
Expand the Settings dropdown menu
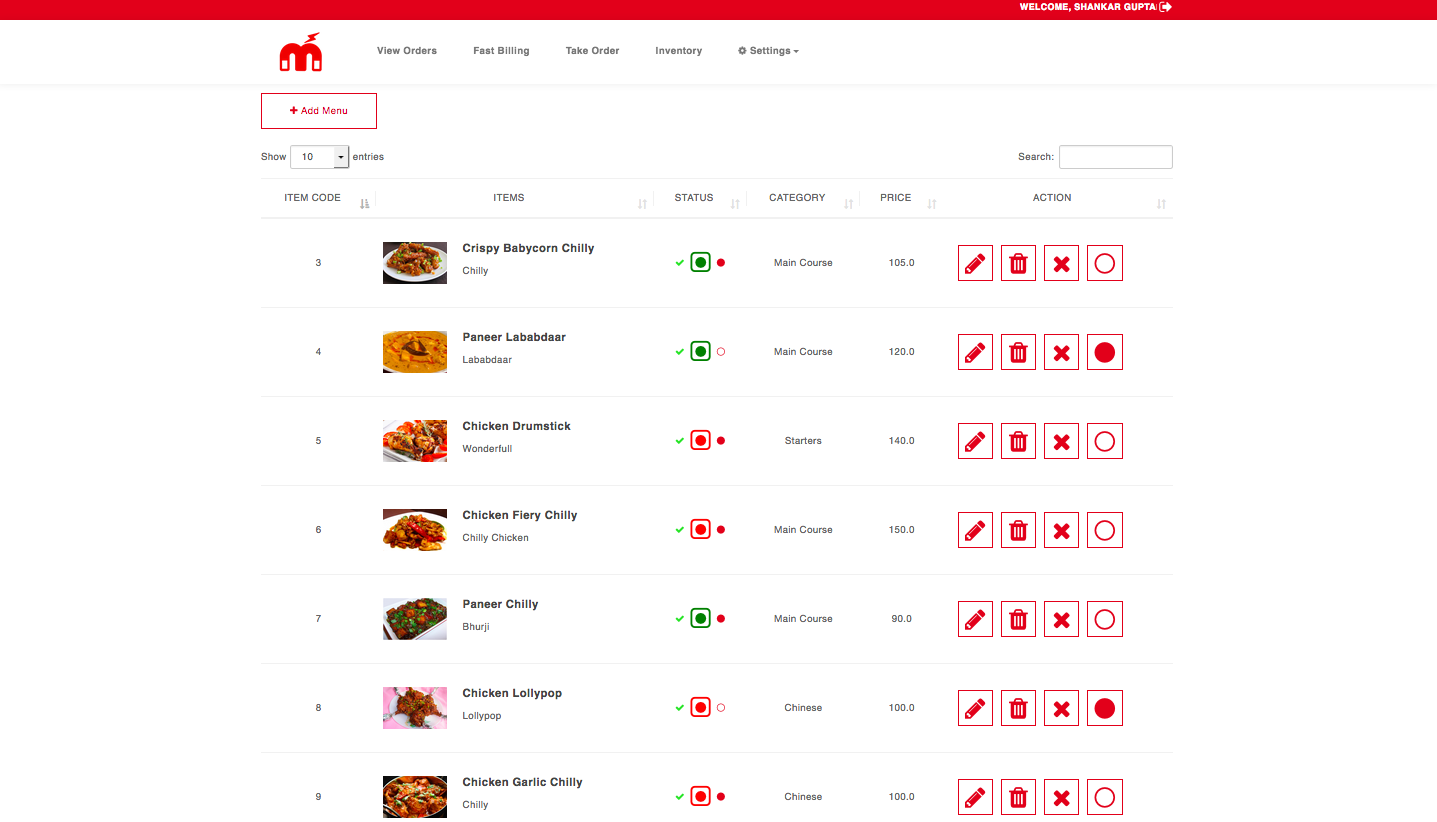click(x=768, y=51)
